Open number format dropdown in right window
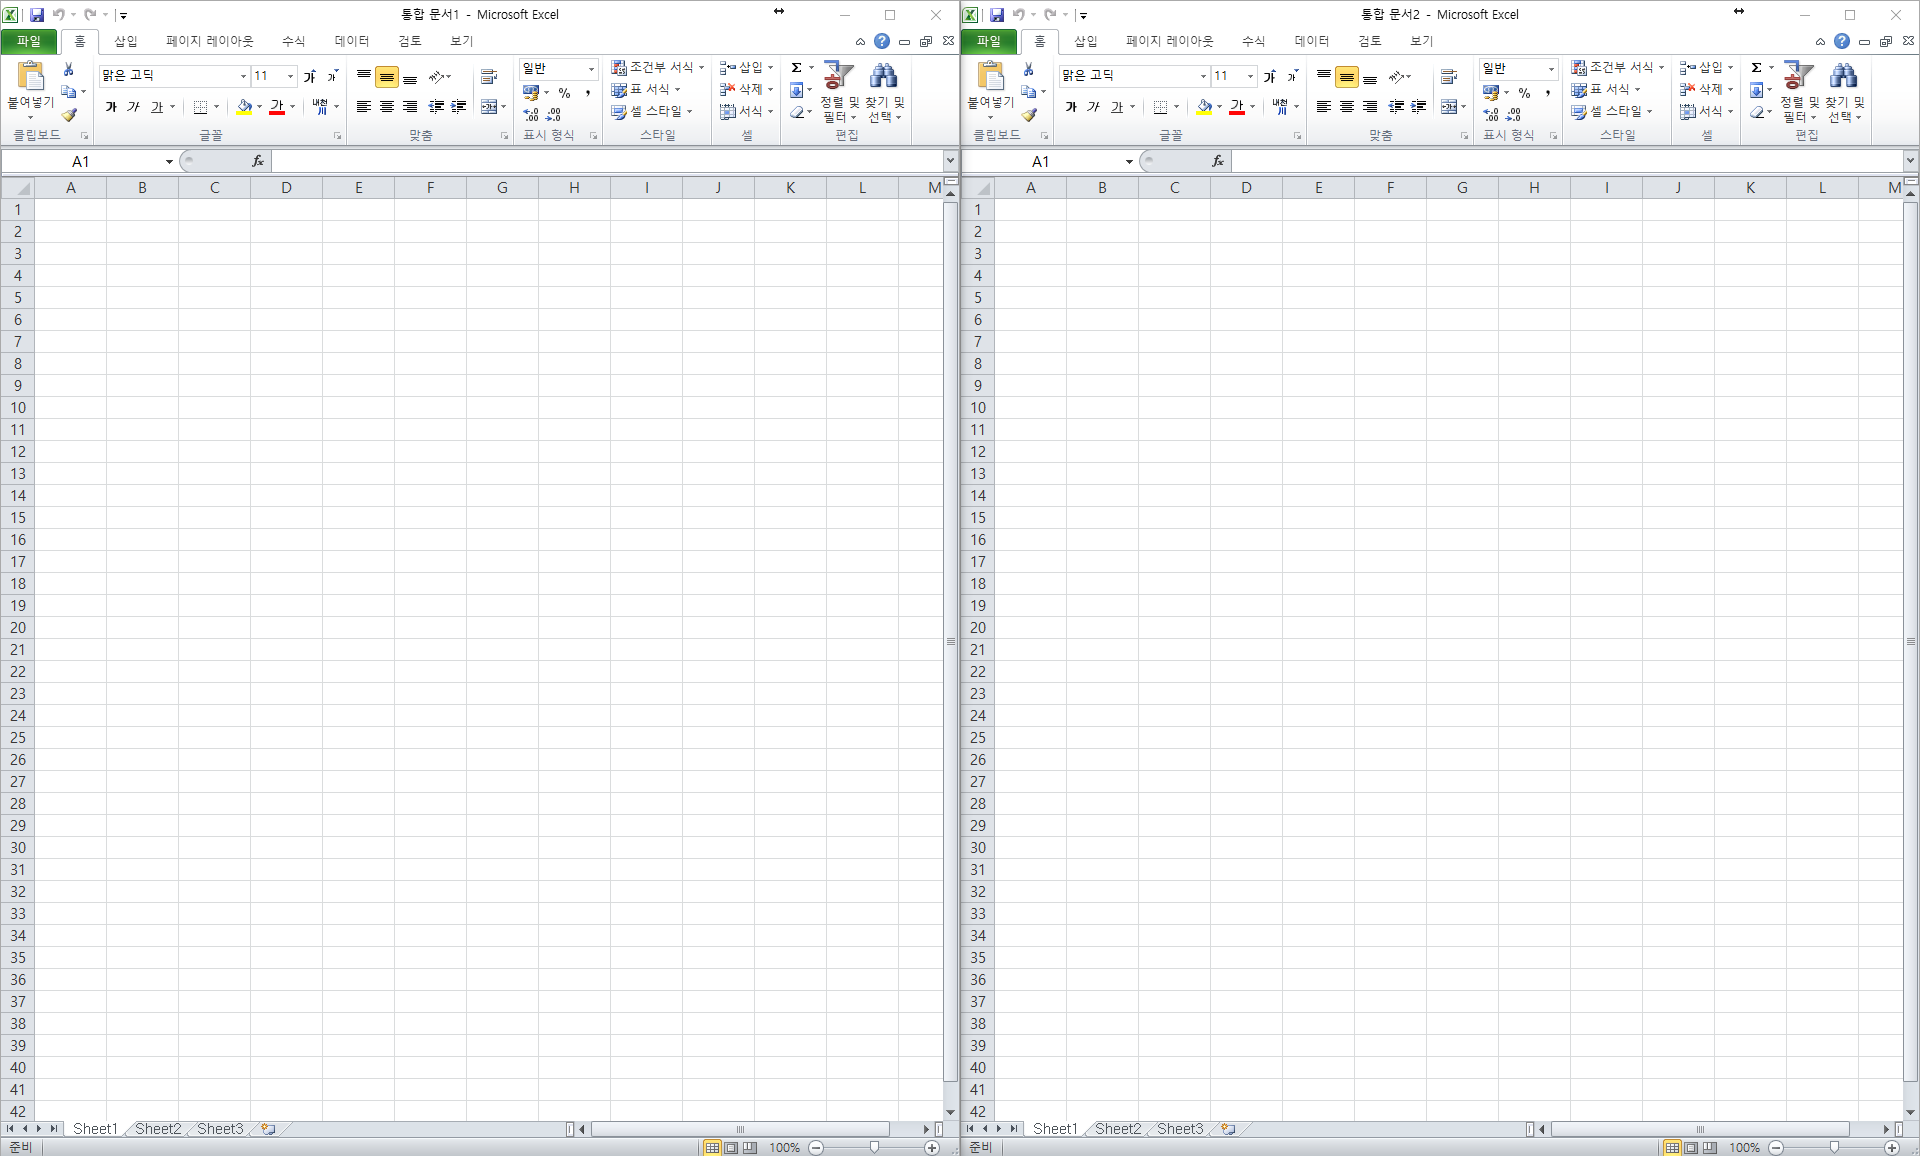Screen dimensions: 1920x1156 click(1551, 68)
